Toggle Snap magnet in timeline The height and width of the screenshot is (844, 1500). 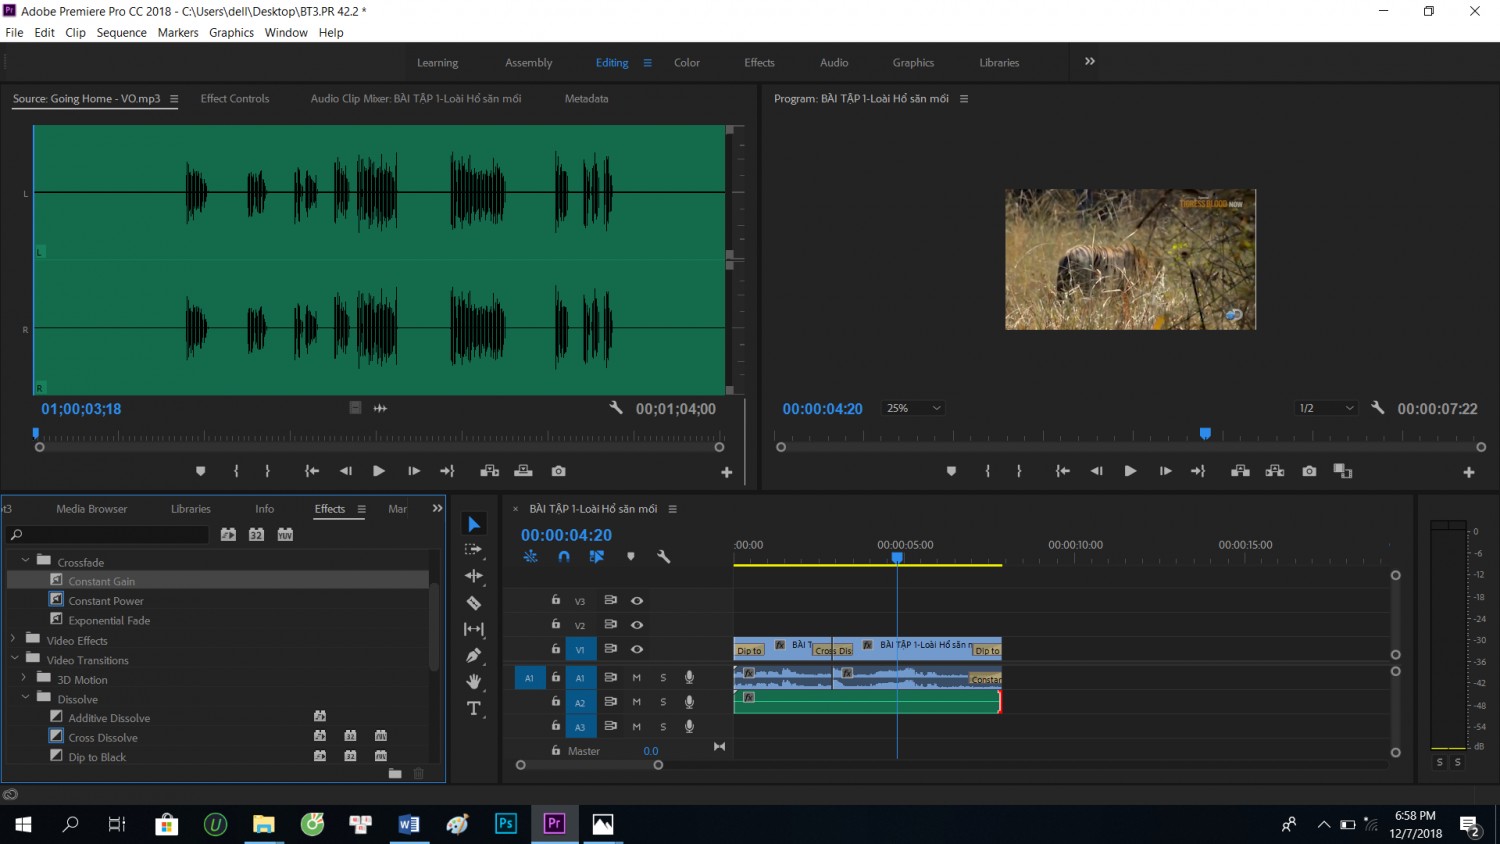click(564, 557)
